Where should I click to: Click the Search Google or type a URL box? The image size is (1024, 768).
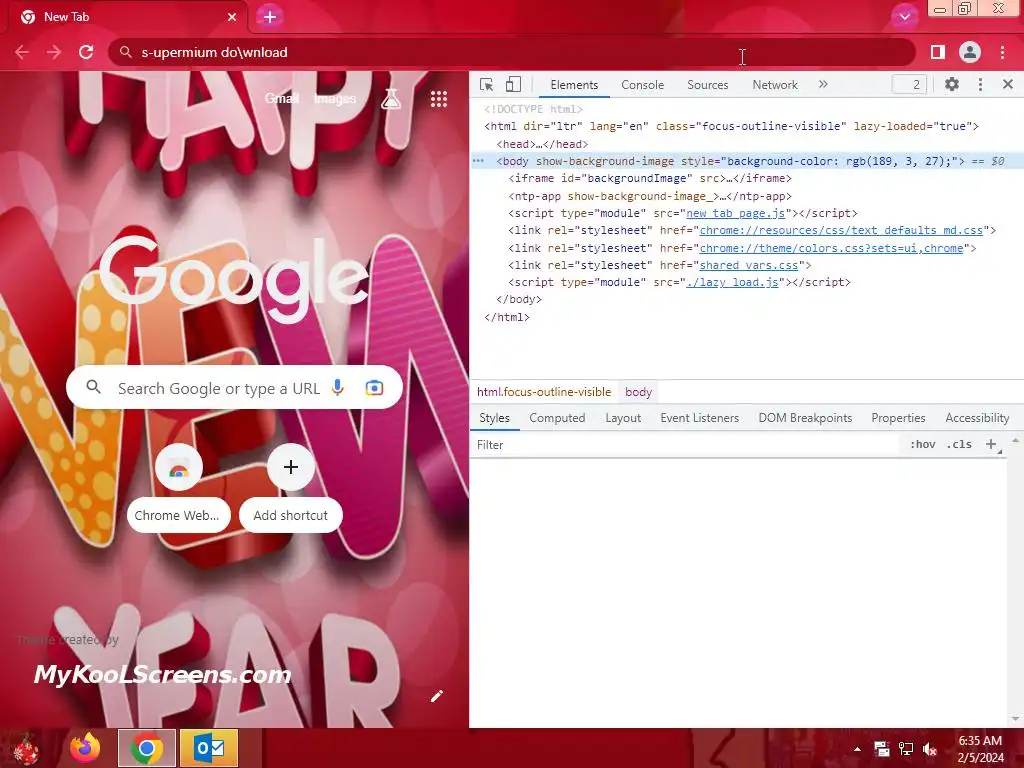[234, 388]
